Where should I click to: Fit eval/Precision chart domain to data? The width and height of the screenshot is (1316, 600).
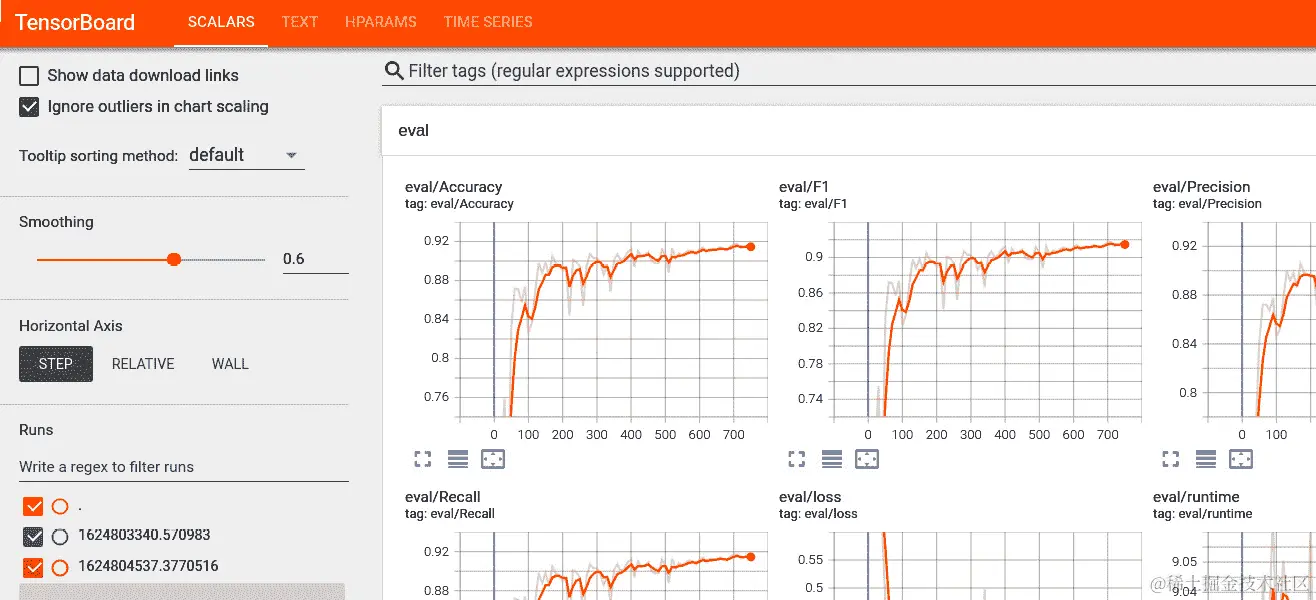(1240, 459)
